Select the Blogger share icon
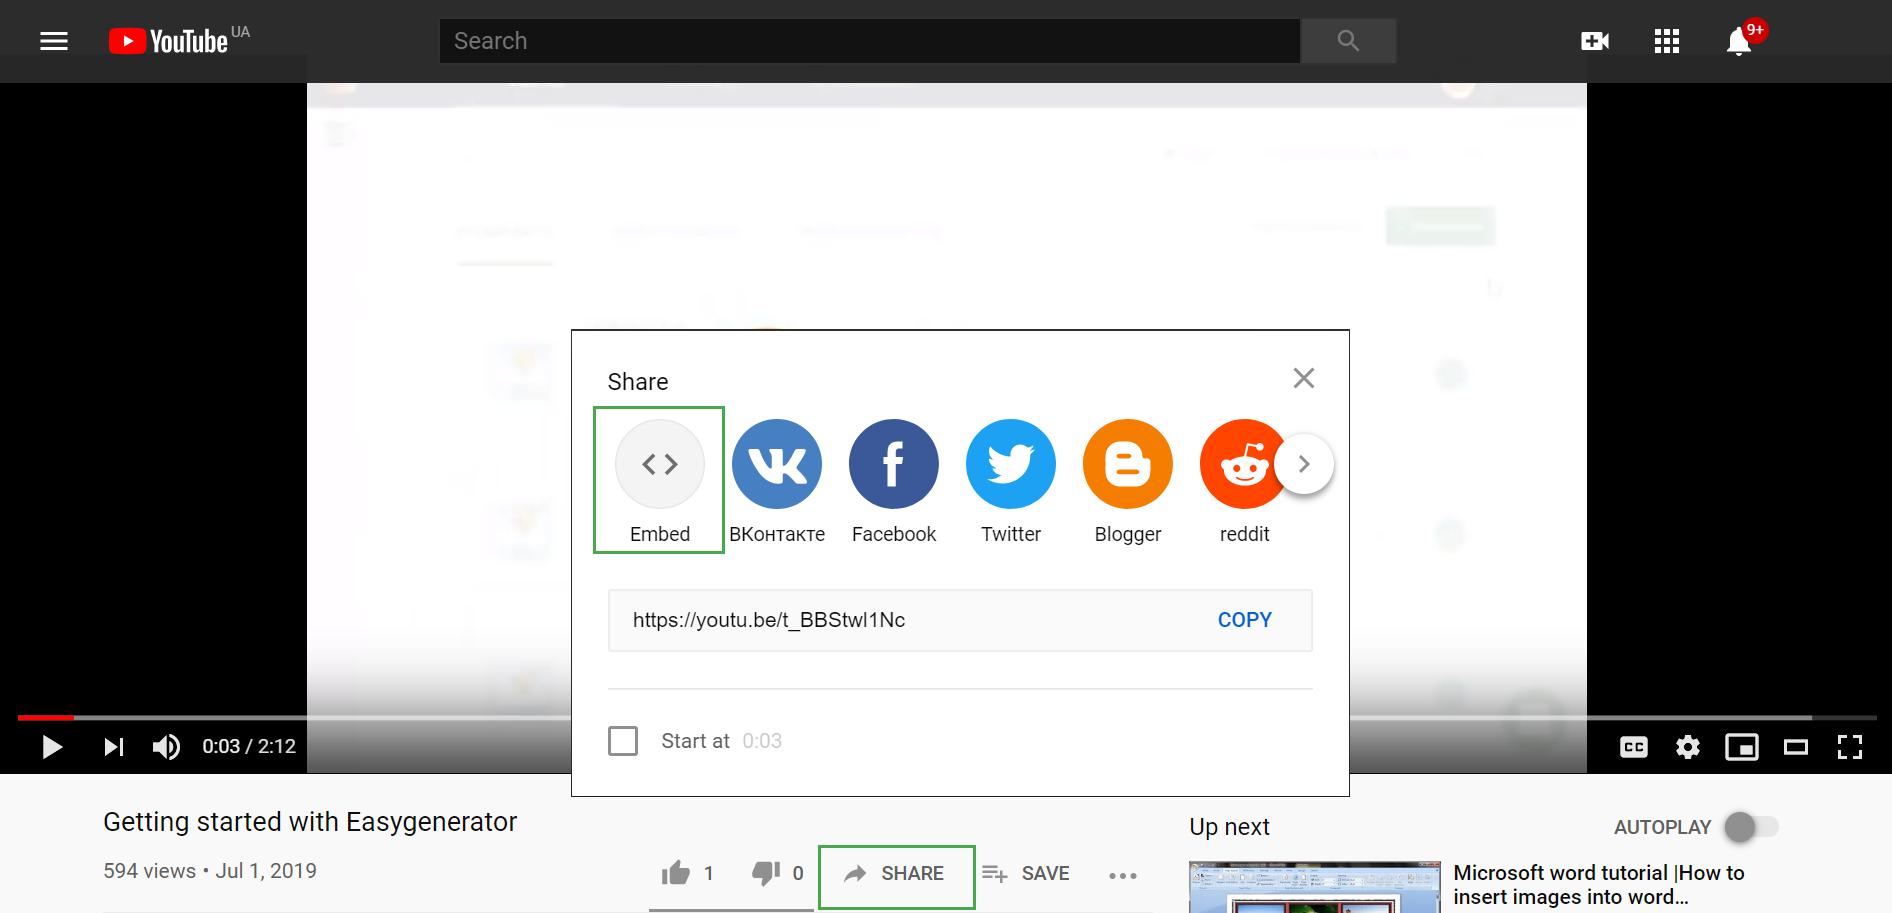1892x913 pixels. [1127, 465]
